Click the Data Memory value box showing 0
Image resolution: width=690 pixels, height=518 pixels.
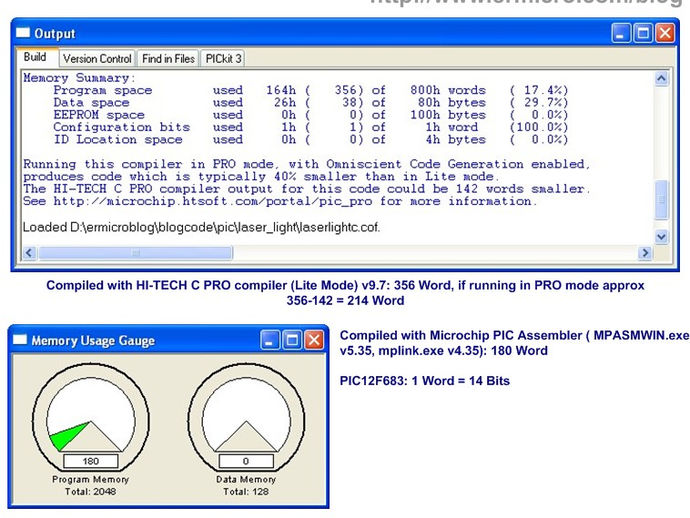coord(246,461)
